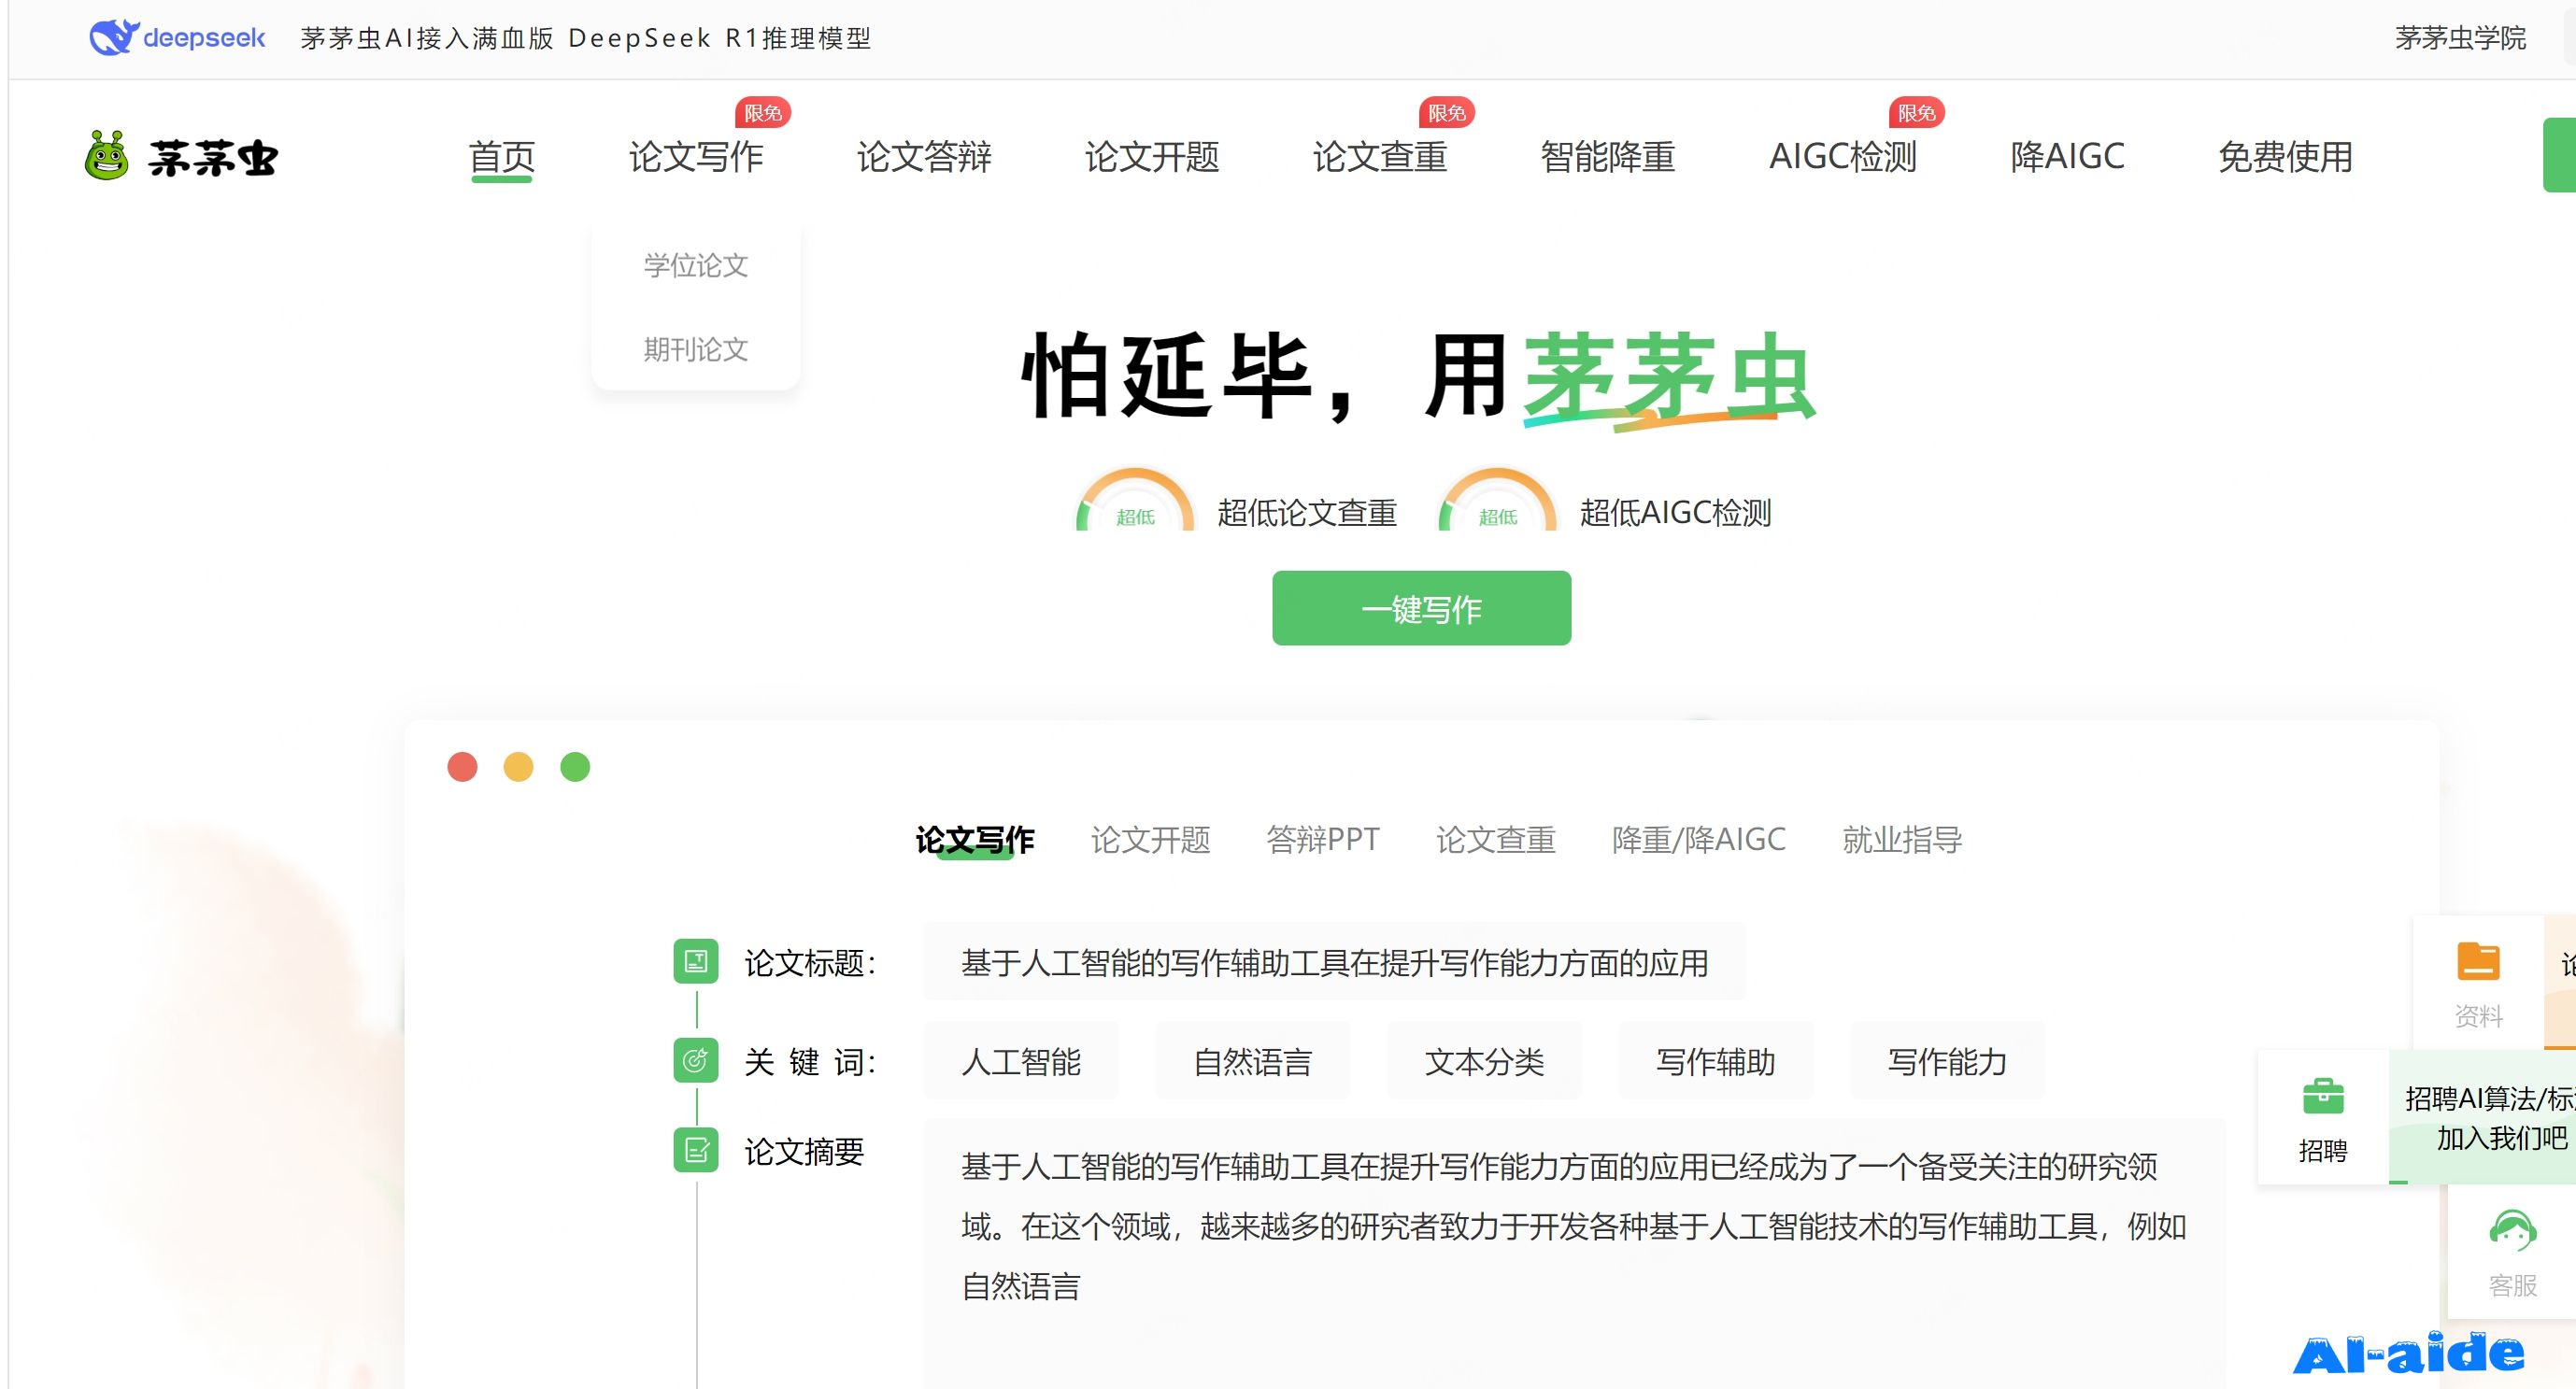The image size is (2576, 1389).
Task: Click 招聘AI算法 join us banner
Action: tap(2482, 1117)
